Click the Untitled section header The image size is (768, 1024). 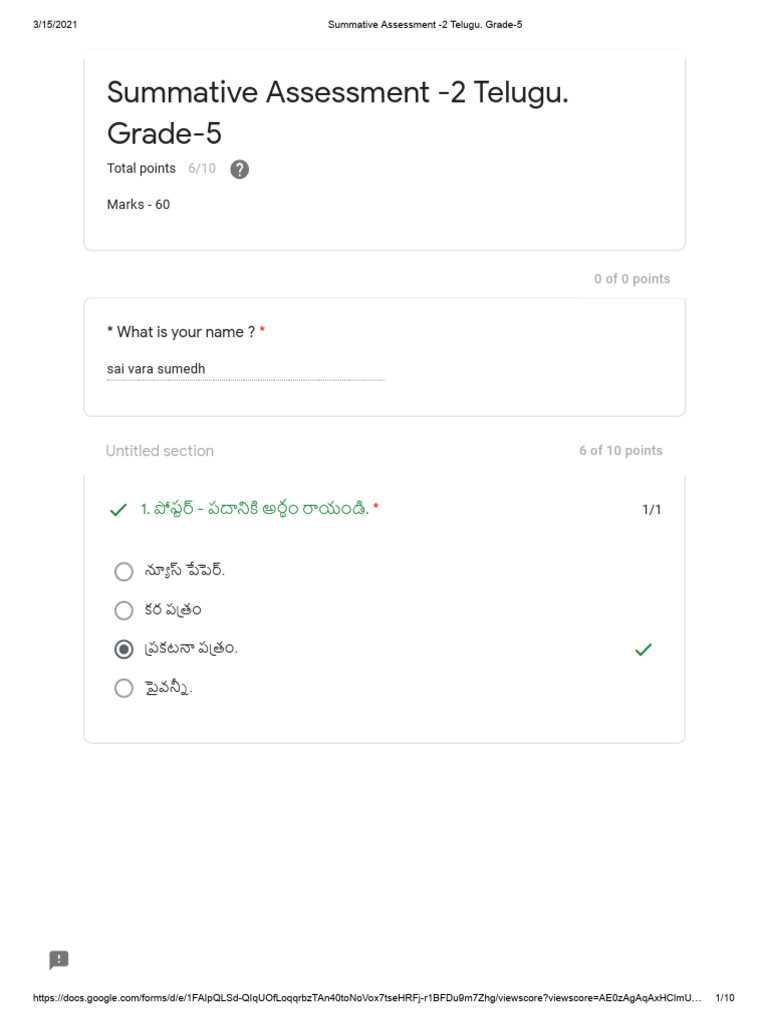(160, 451)
